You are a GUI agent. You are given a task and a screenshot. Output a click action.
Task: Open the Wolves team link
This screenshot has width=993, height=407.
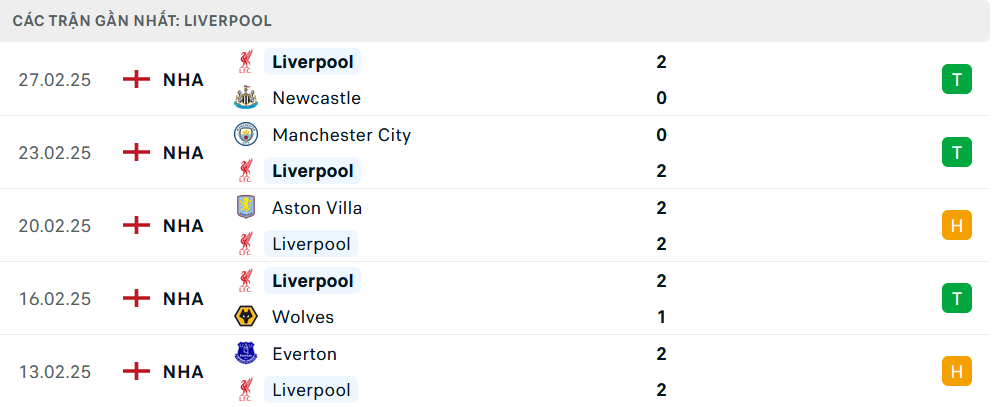pyautogui.click(x=303, y=317)
